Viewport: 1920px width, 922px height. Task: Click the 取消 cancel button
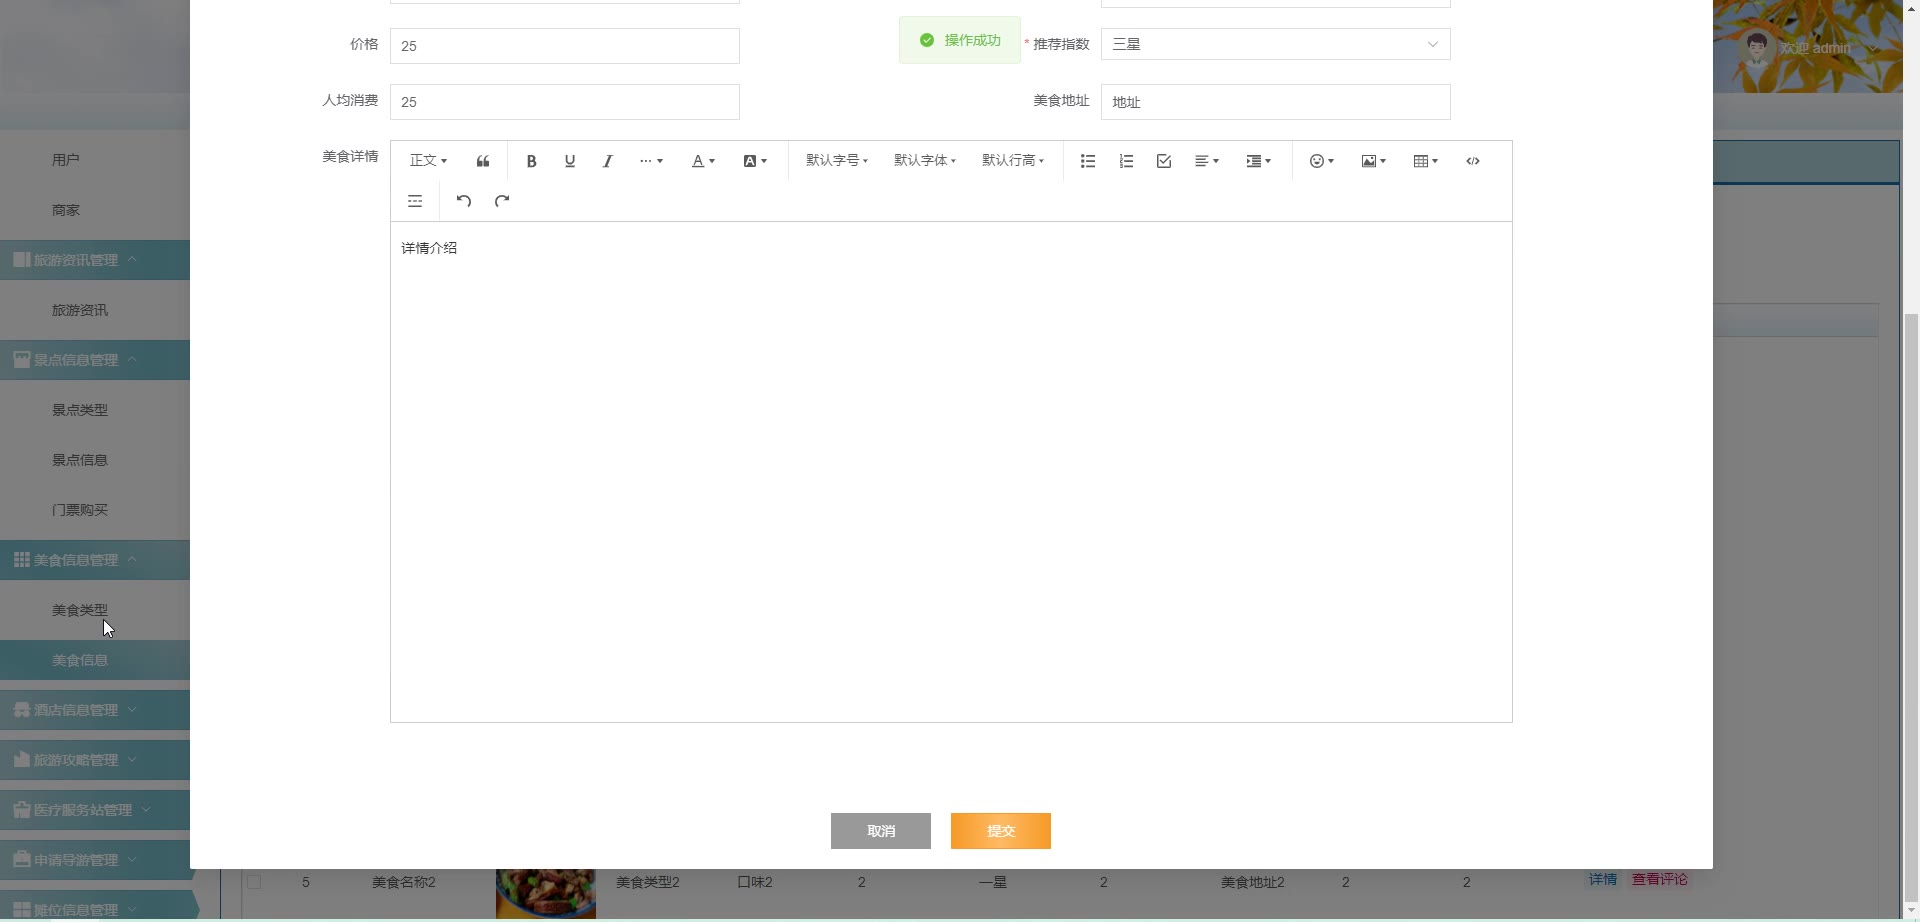[881, 831]
